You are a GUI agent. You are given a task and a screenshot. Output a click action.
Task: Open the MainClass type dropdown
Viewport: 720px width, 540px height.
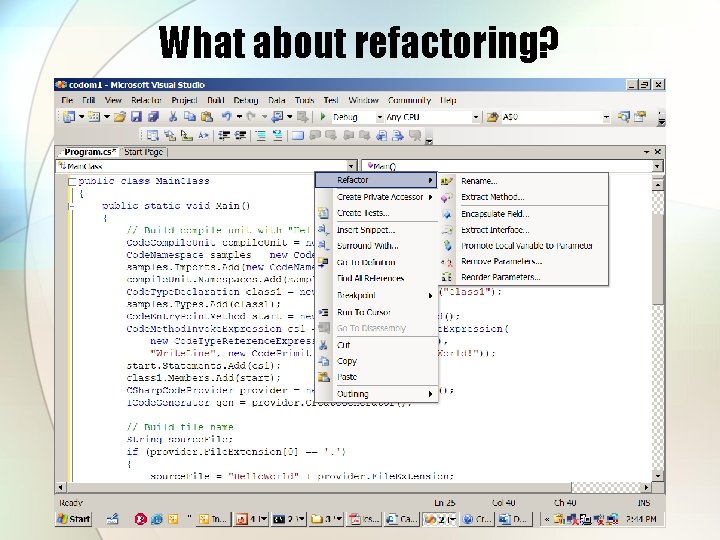point(351,166)
